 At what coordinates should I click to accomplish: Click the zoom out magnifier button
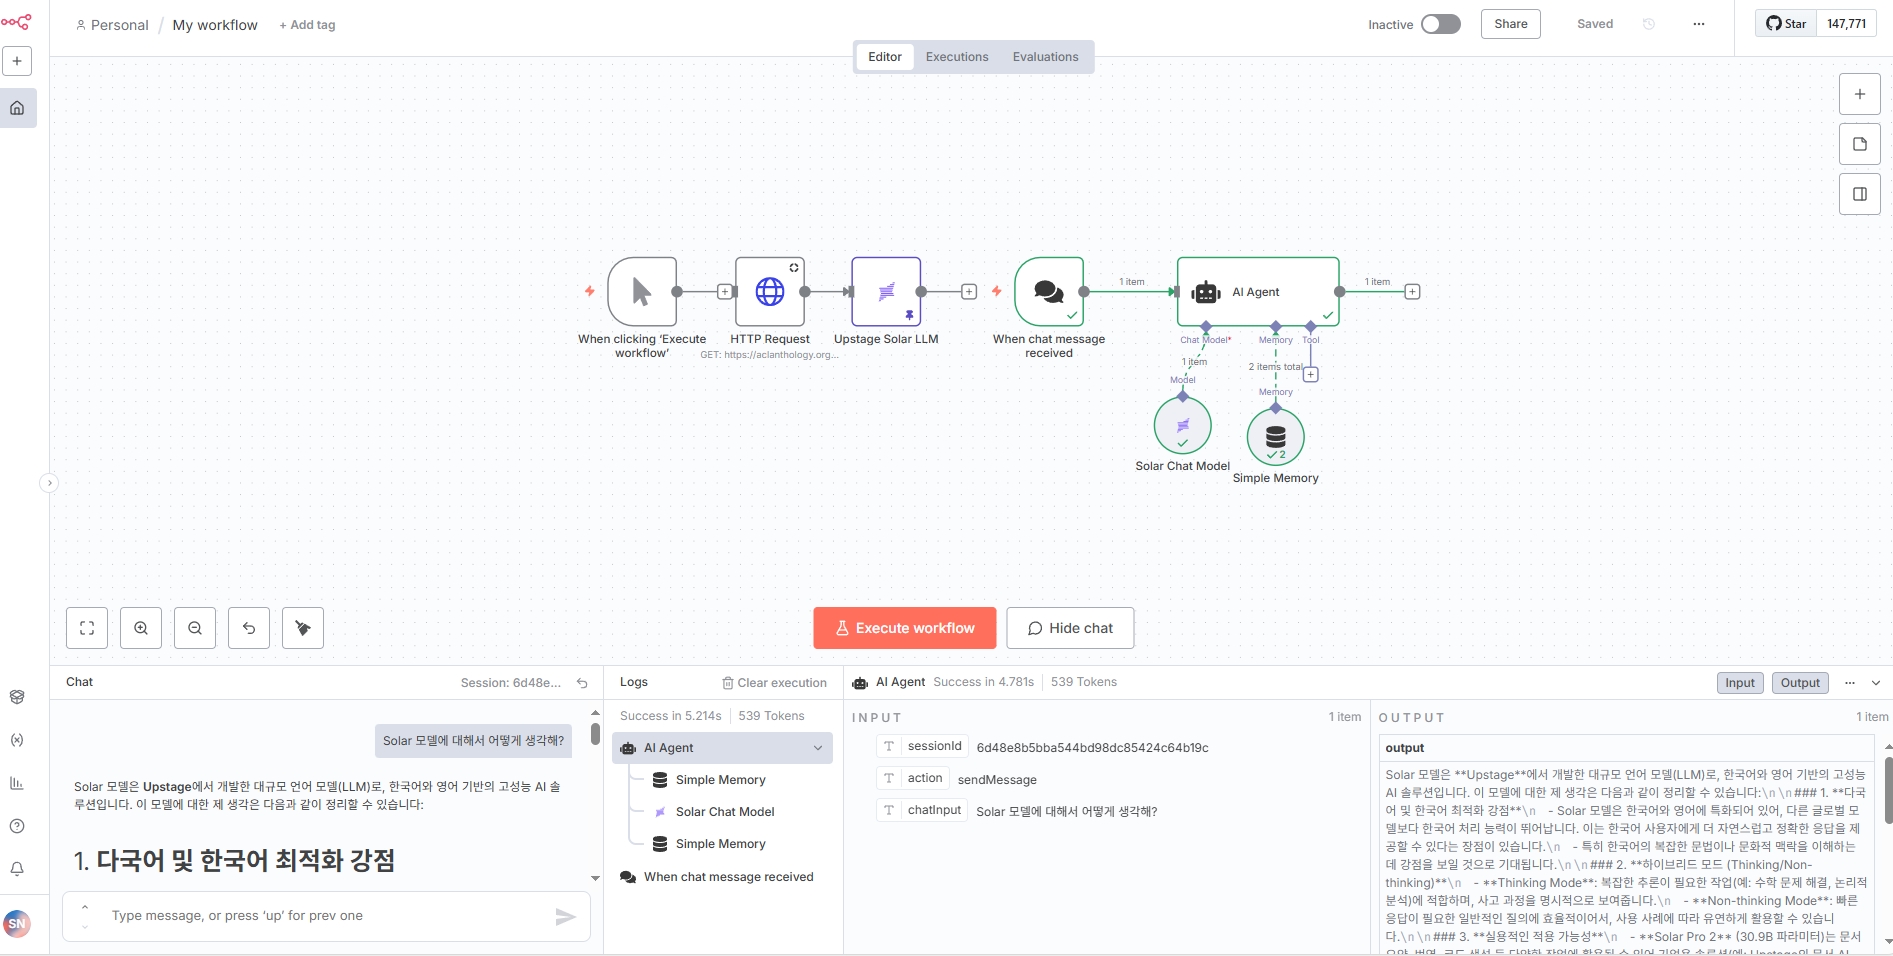click(x=195, y=628)
